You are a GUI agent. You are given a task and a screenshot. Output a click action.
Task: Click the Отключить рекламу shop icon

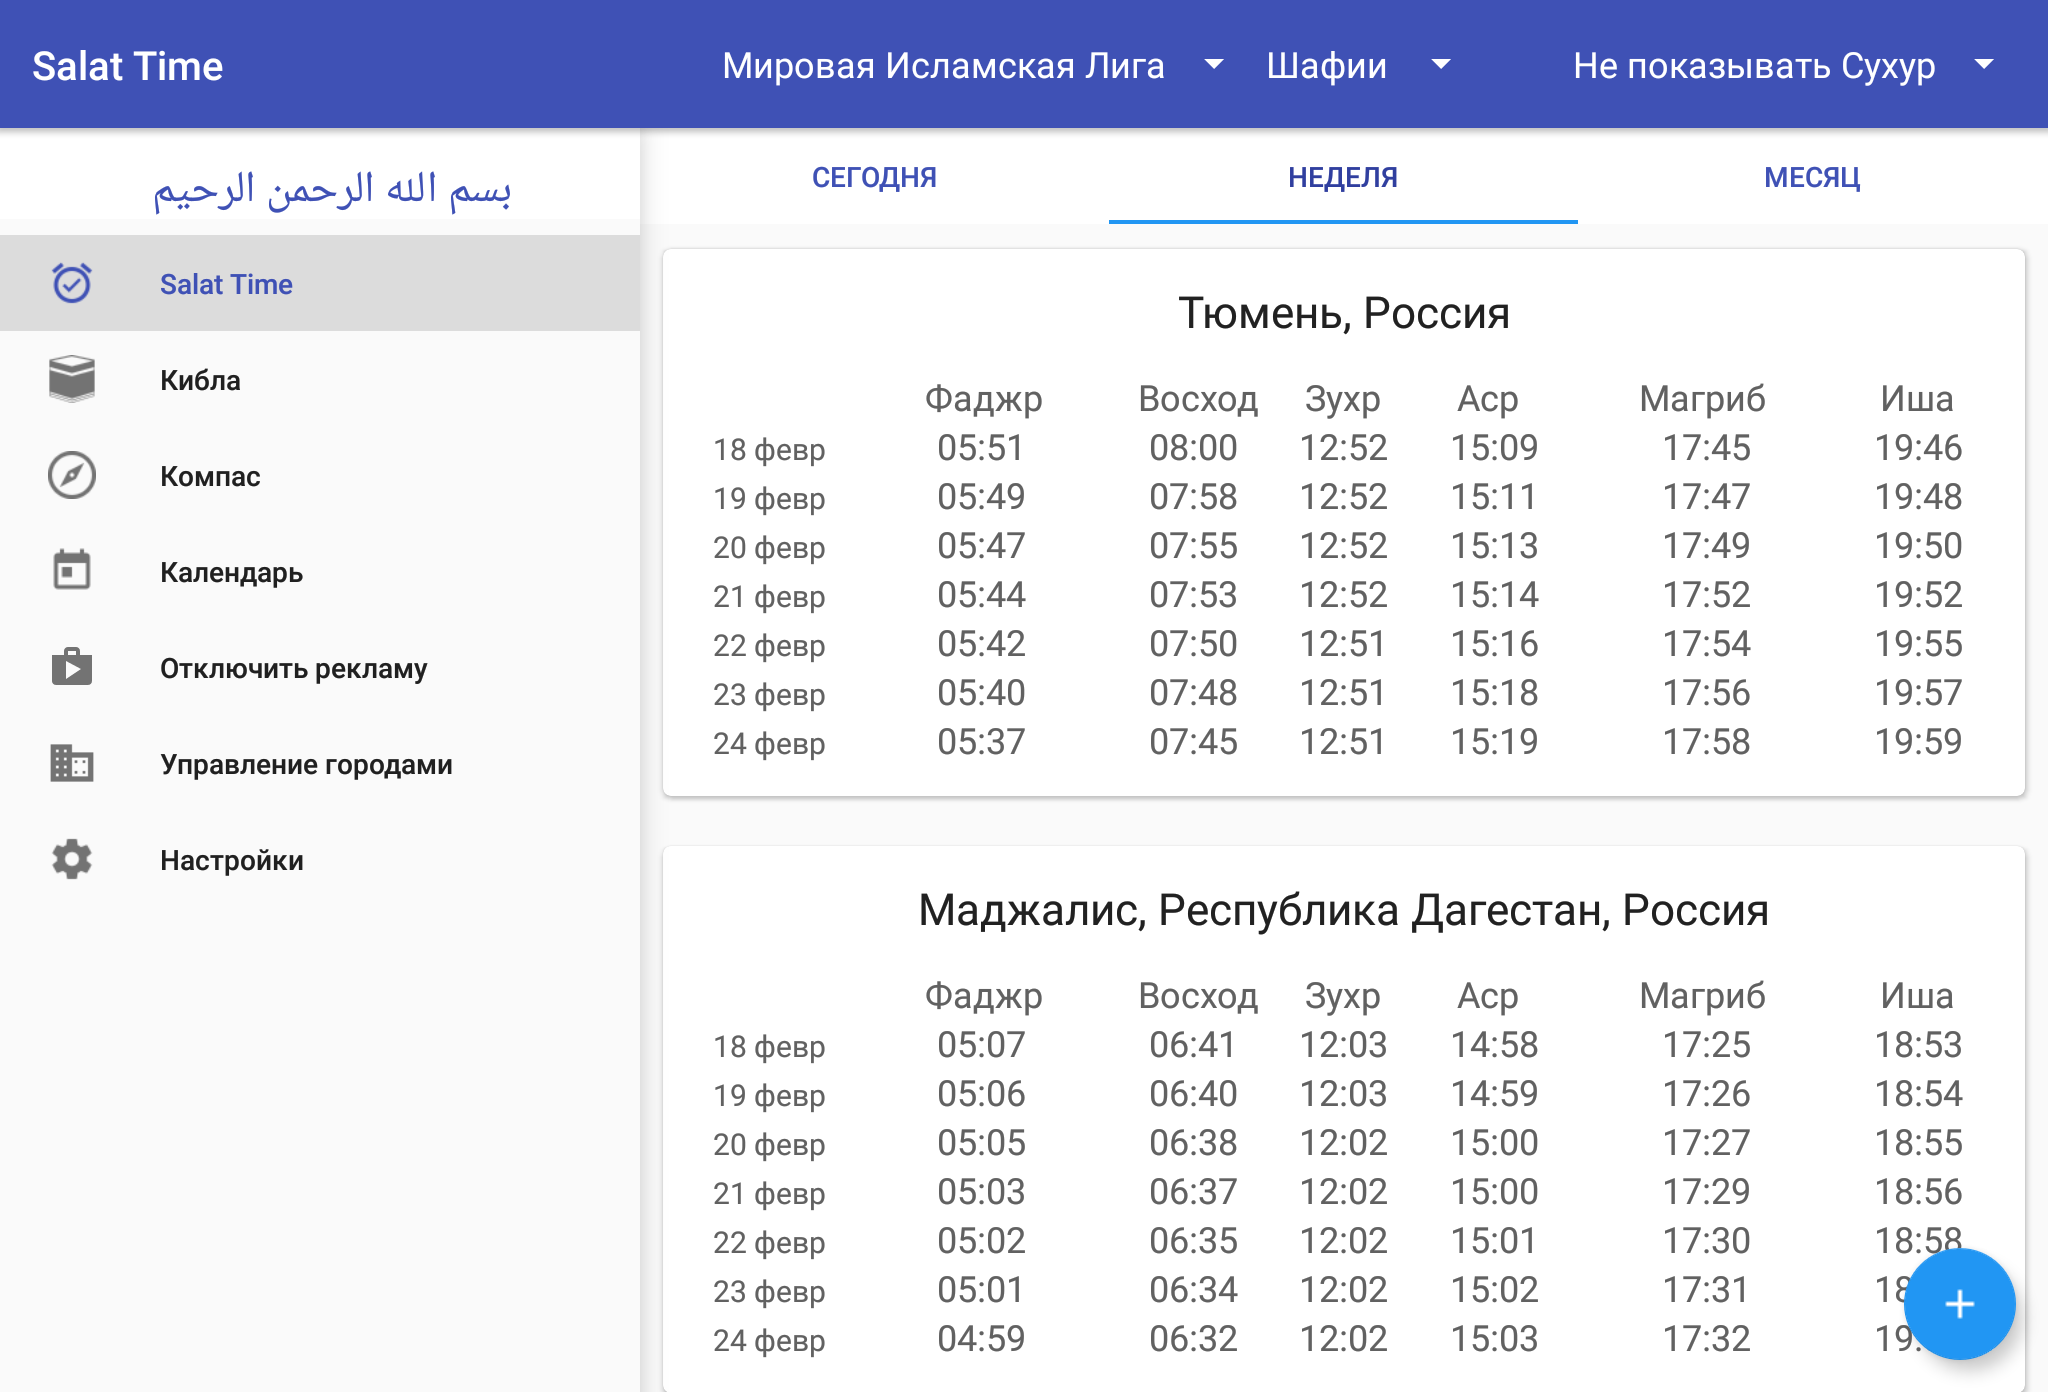click(x=72, y=667)
